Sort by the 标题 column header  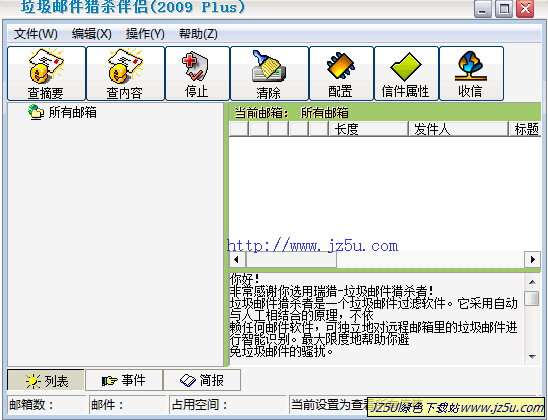point(525,129)
